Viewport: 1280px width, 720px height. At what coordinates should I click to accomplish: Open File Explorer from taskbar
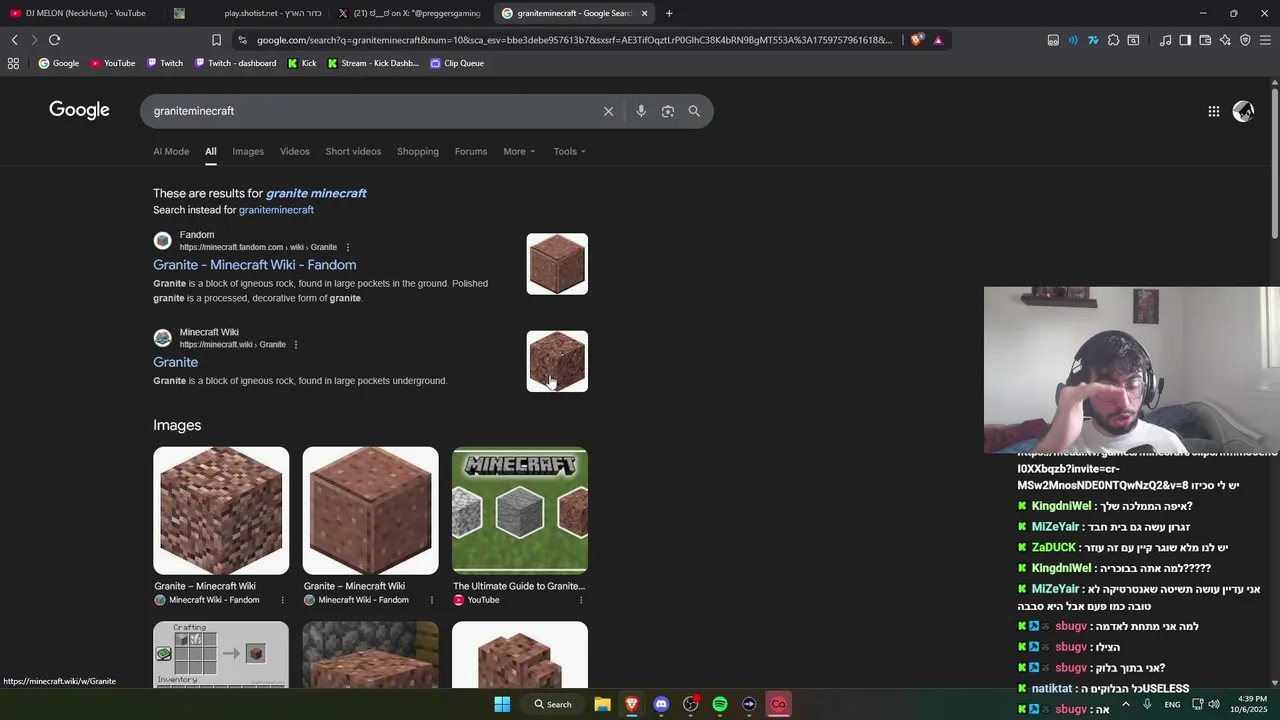602,704
